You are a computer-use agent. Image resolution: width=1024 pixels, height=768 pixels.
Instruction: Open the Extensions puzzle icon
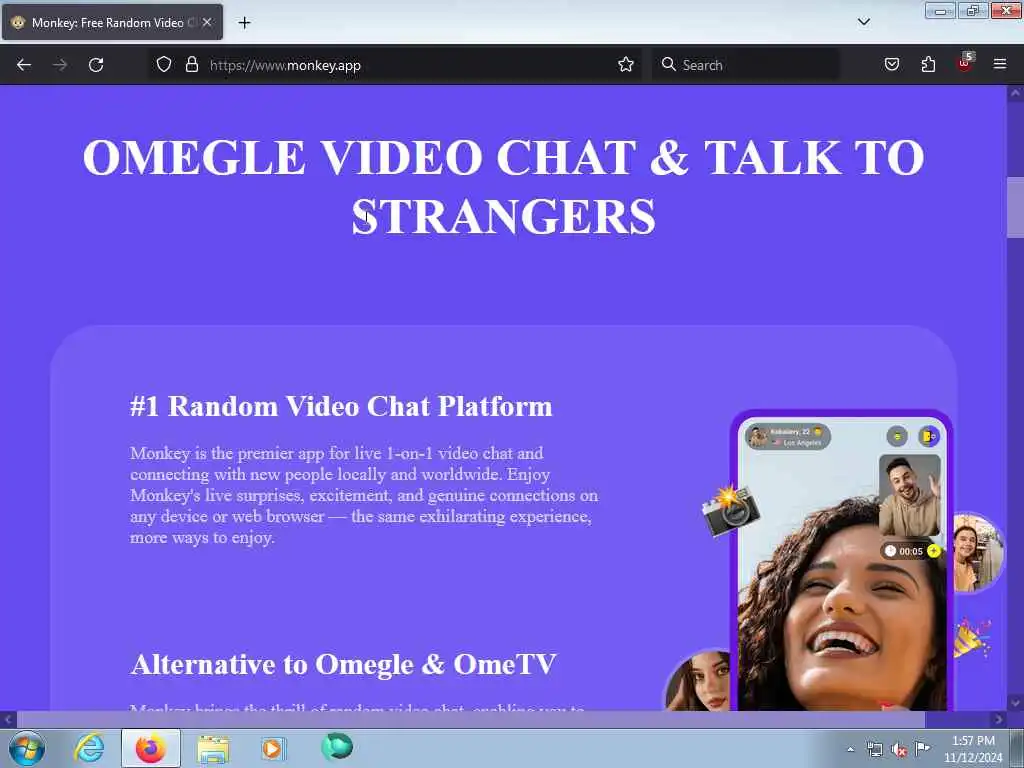[928, 65]
